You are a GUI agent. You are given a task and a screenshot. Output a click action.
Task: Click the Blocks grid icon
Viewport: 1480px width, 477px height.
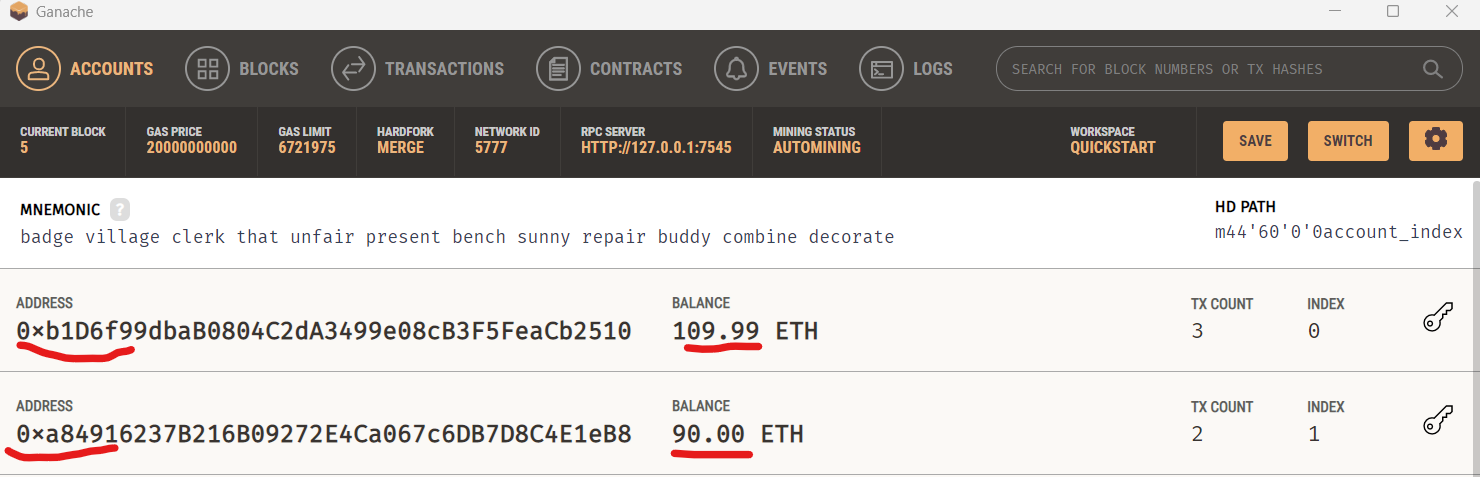click(x=208, y=69)
